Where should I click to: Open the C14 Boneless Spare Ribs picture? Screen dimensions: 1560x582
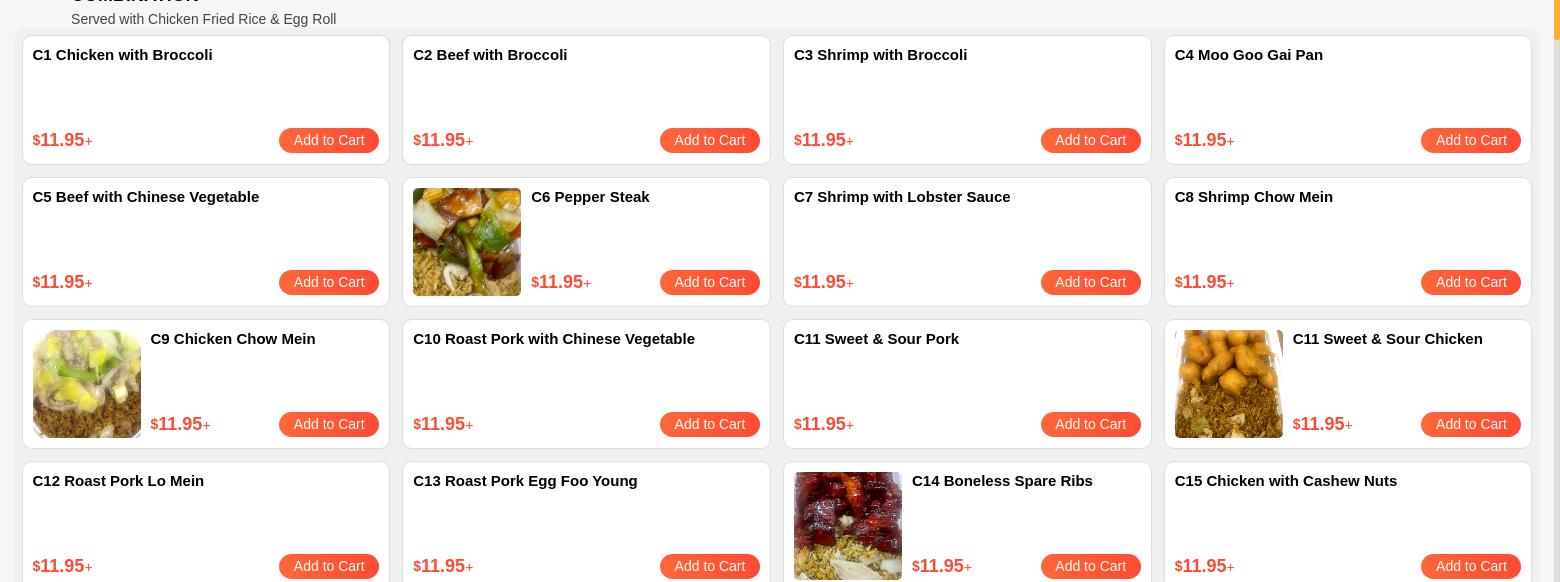point(848,526)
